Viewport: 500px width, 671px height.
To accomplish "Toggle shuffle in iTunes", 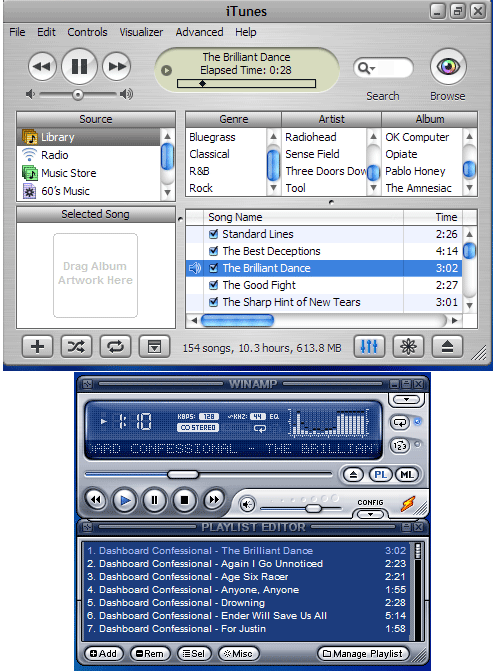I will tap(76, 347).
